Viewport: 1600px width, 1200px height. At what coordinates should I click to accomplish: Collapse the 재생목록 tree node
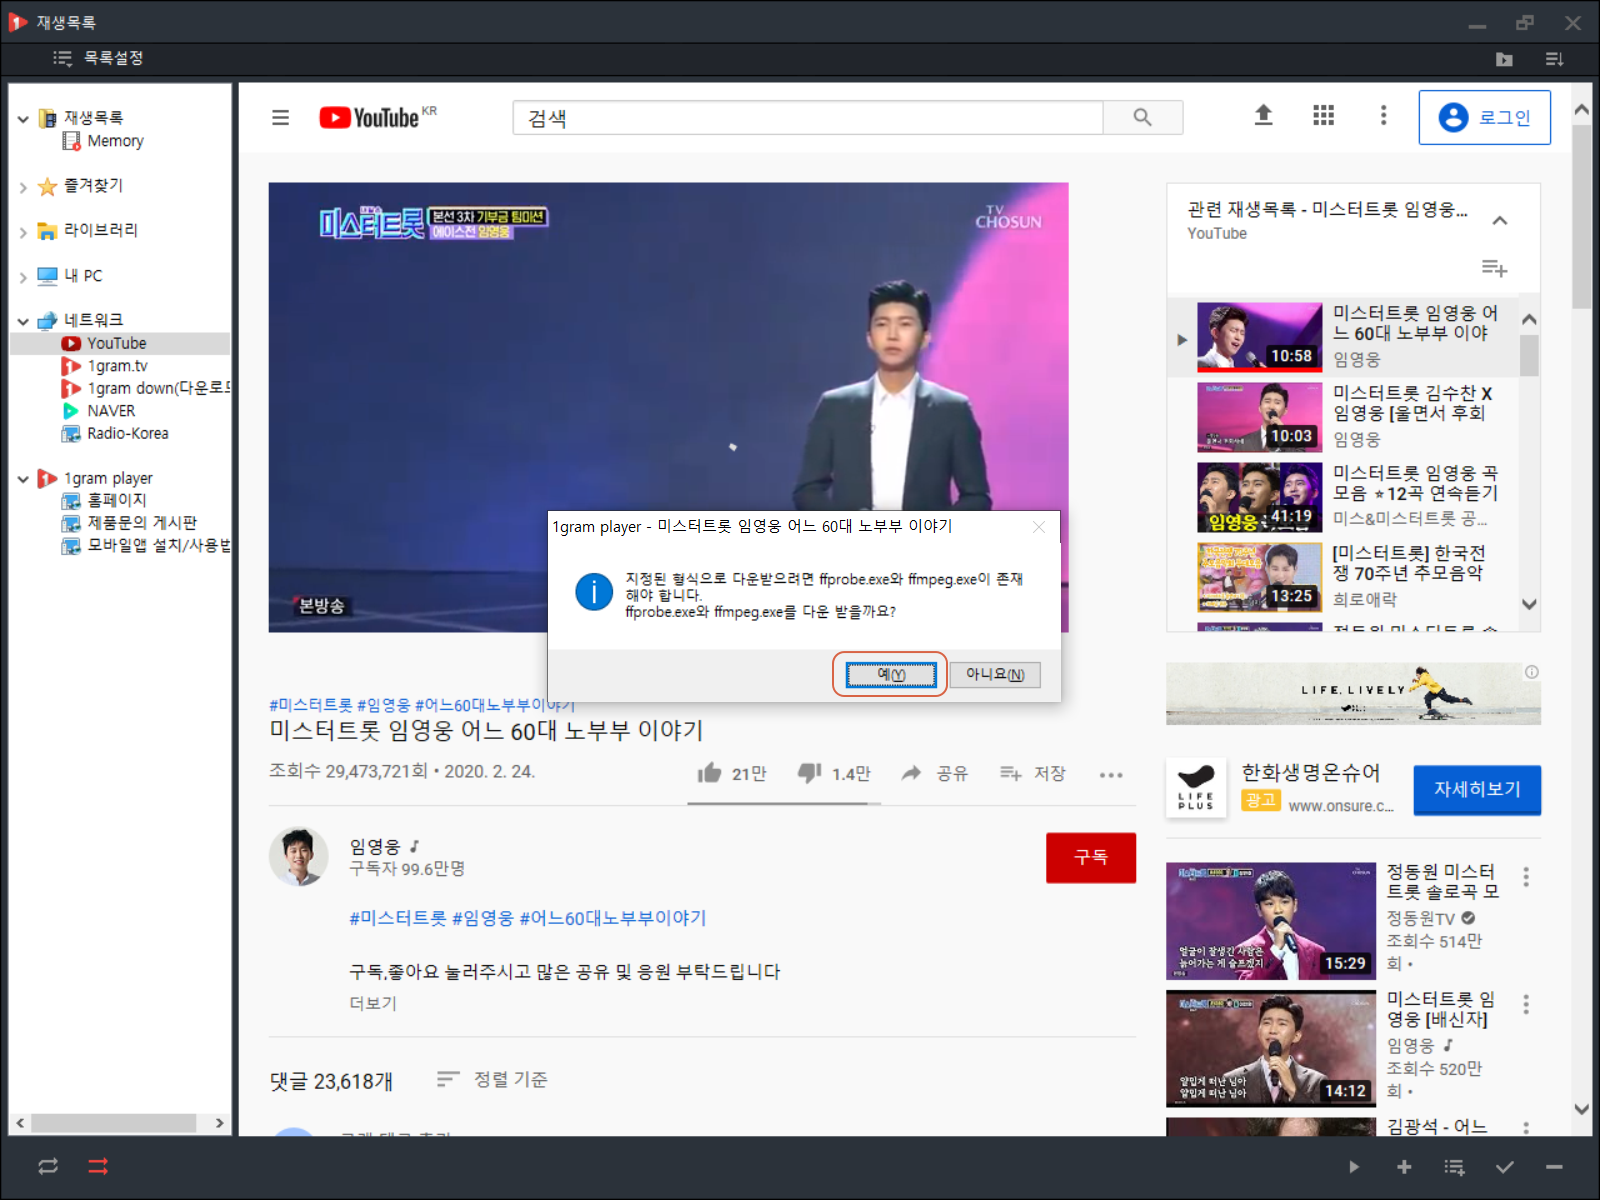(x=23, y=119)
